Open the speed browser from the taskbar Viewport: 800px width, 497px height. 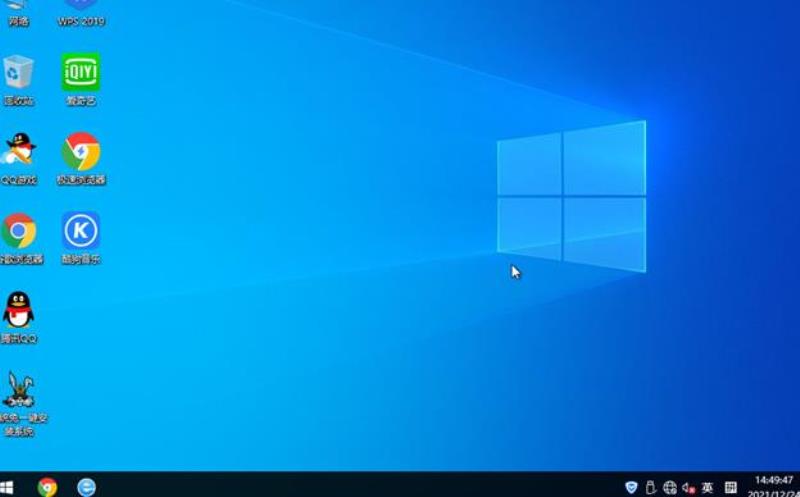click(x=47, y=487)
